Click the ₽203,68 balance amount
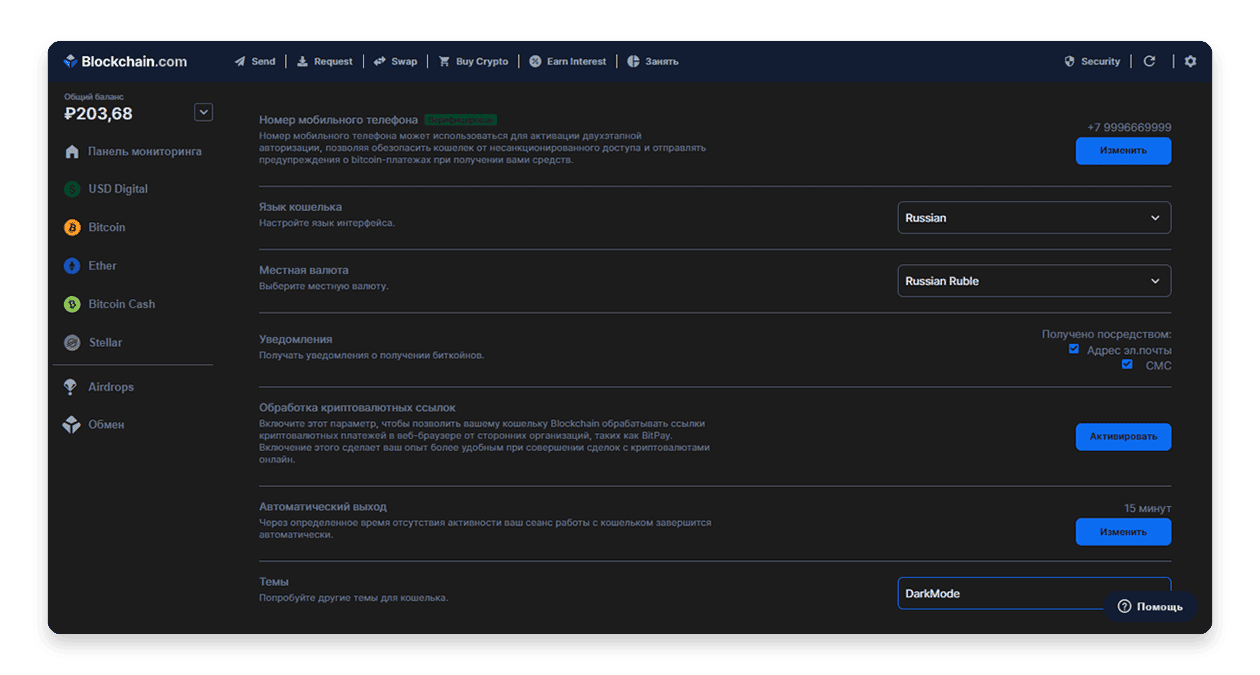 [x=98, y=114]
